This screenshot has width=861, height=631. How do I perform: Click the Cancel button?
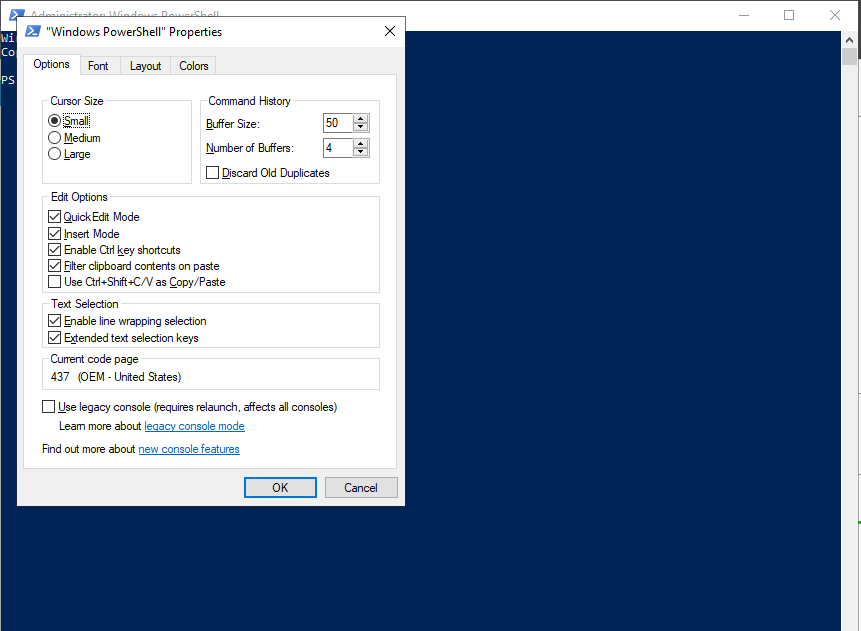pyautogui.click(x=361, y=488)
